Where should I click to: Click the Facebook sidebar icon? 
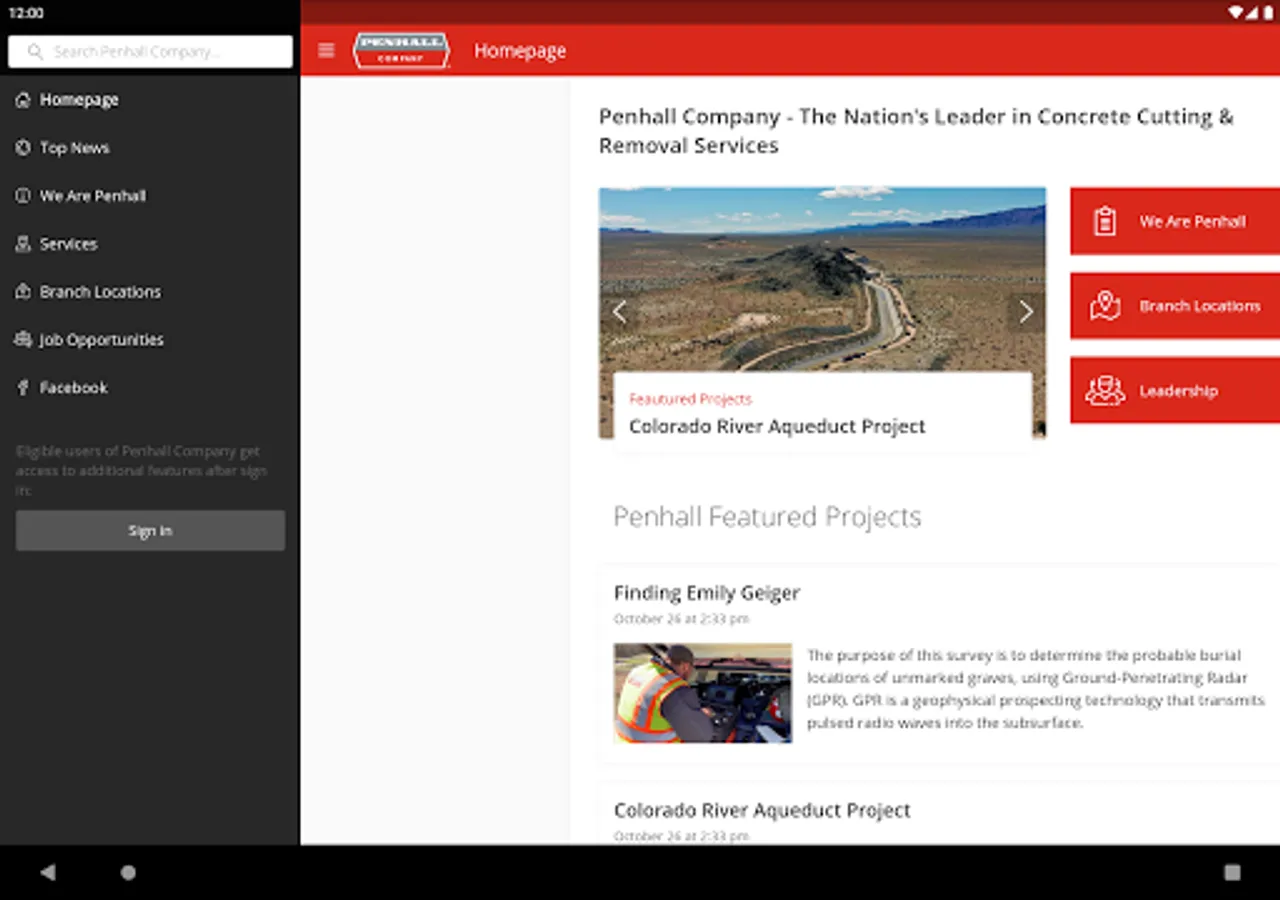pos(23,388)
